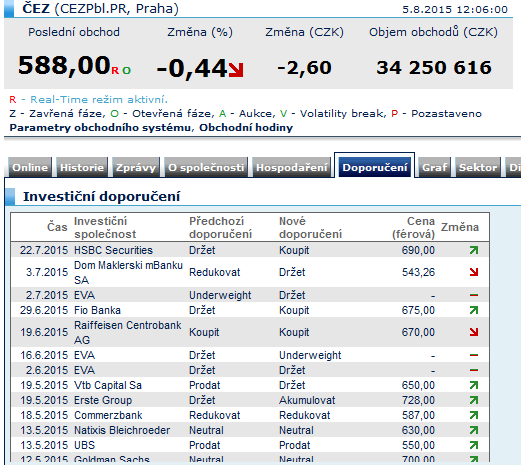
Task: Click the red dash in 2.6.2015 EVA row
Action: point(474,370)
